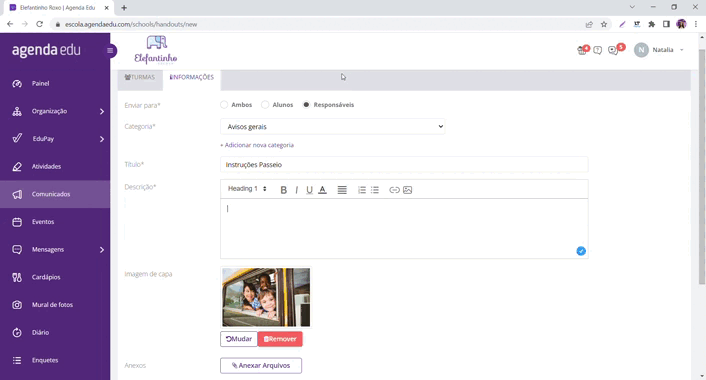The image size is (706, 380).
Task: Open Chrome three-dot menu
Action: click(x=696, y=24)
